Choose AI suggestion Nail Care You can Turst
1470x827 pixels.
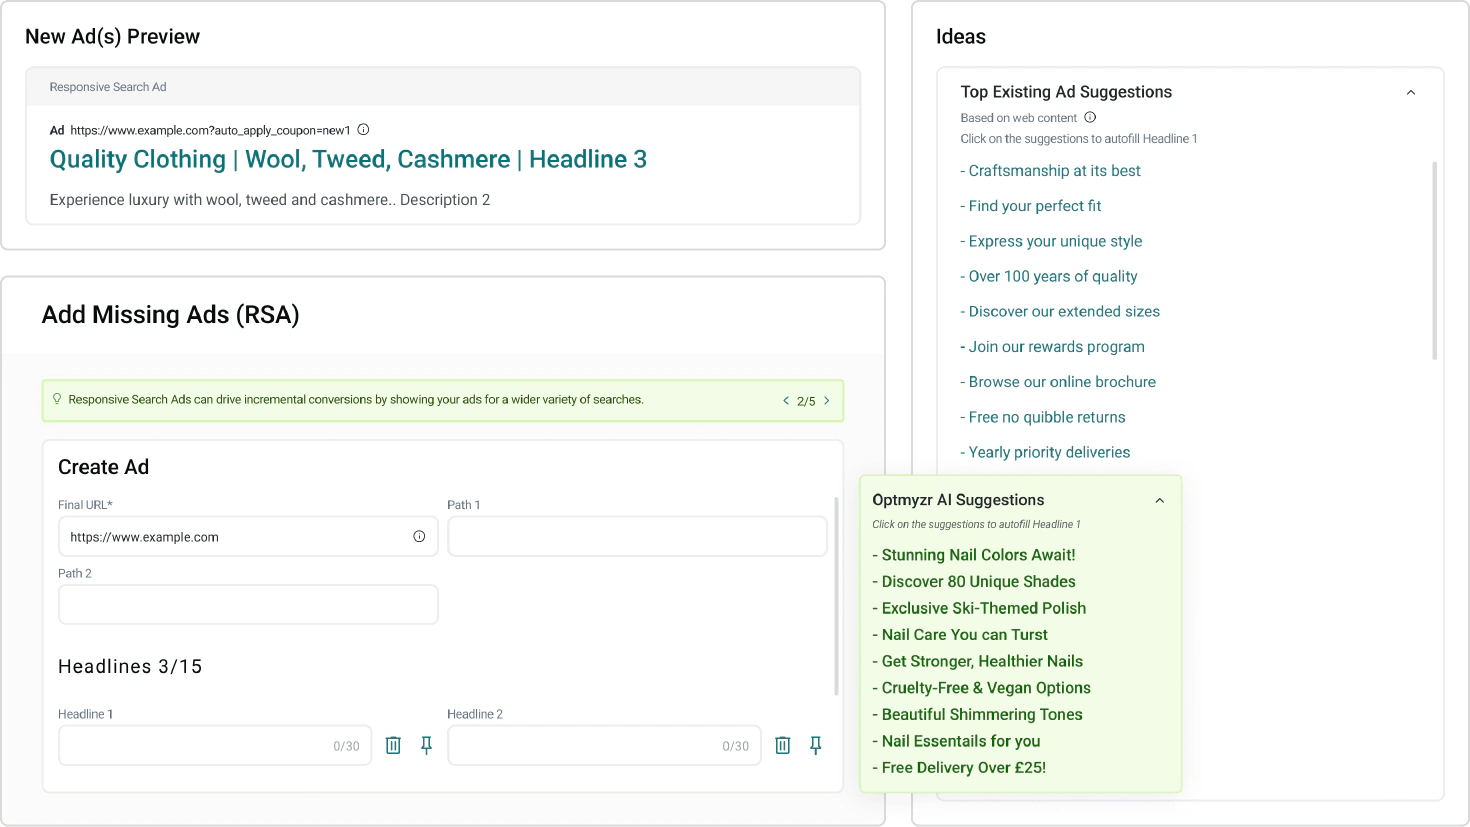point(960,635)
